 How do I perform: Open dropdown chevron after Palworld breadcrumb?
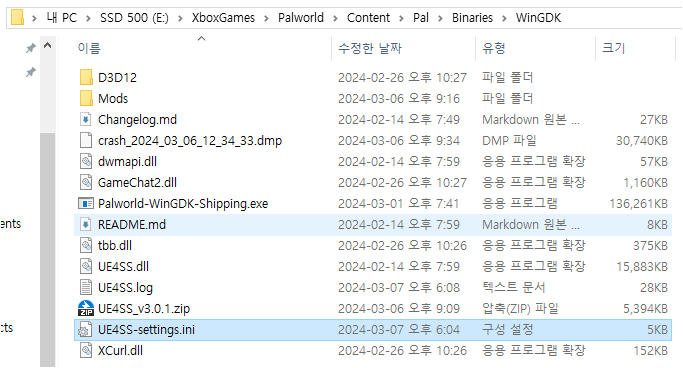click(335, 18)
